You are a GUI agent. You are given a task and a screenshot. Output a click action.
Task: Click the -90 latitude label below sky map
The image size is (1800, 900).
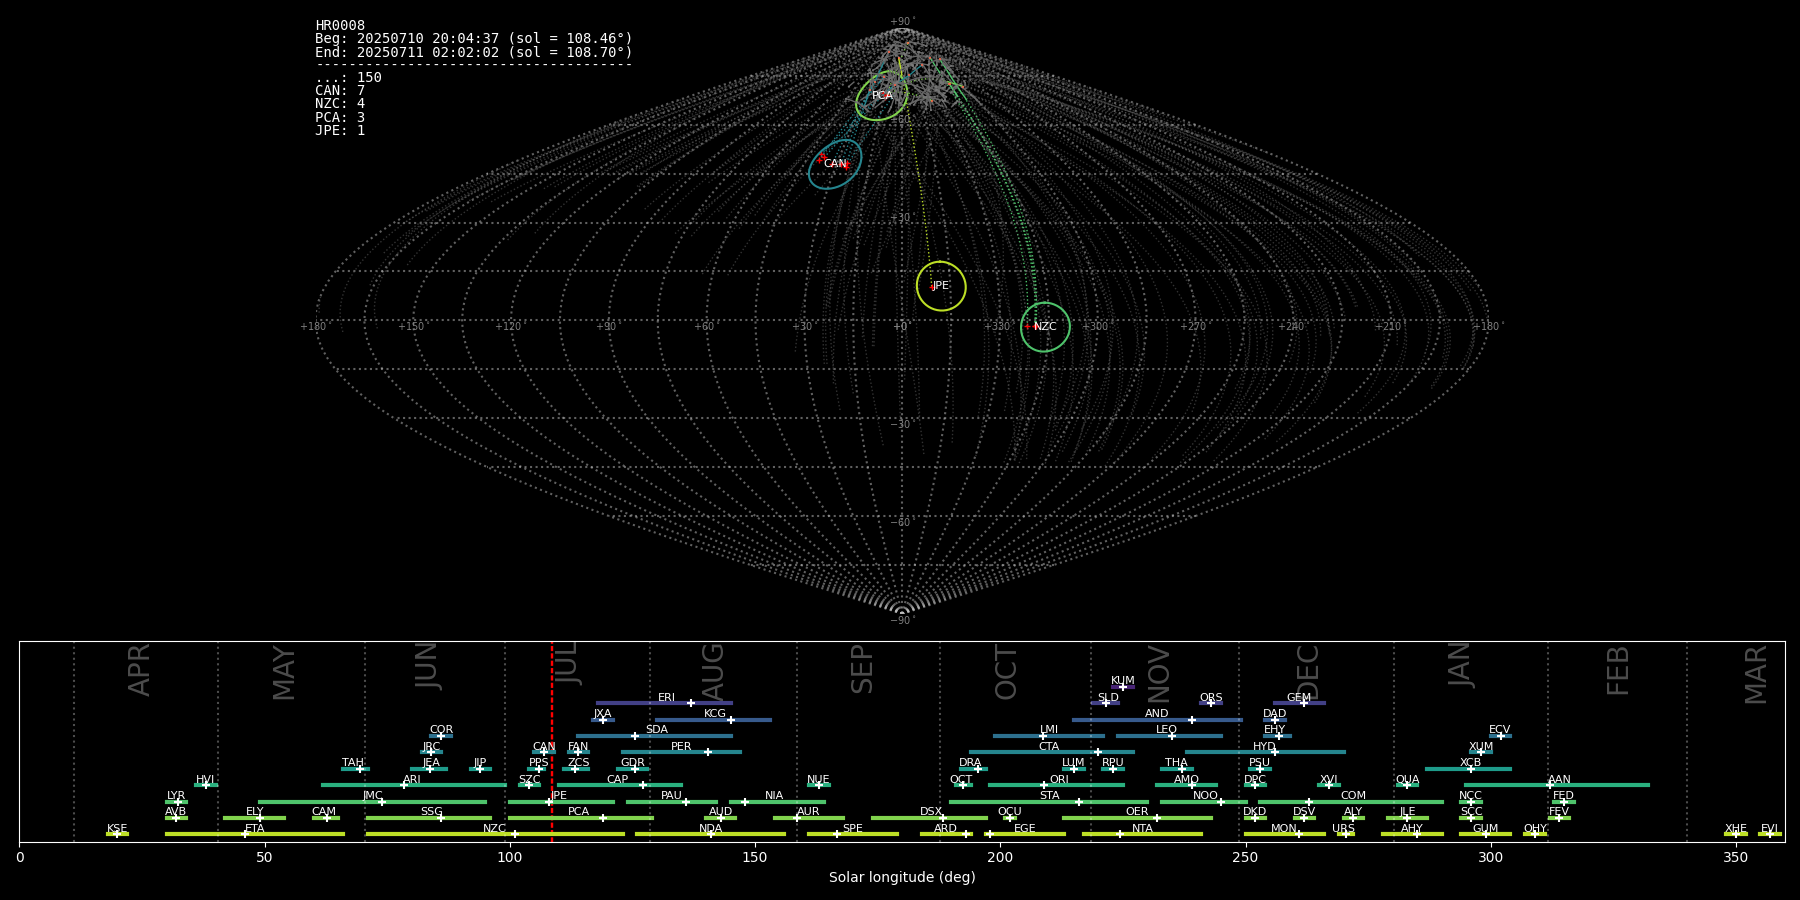click(x=902, y=621)
